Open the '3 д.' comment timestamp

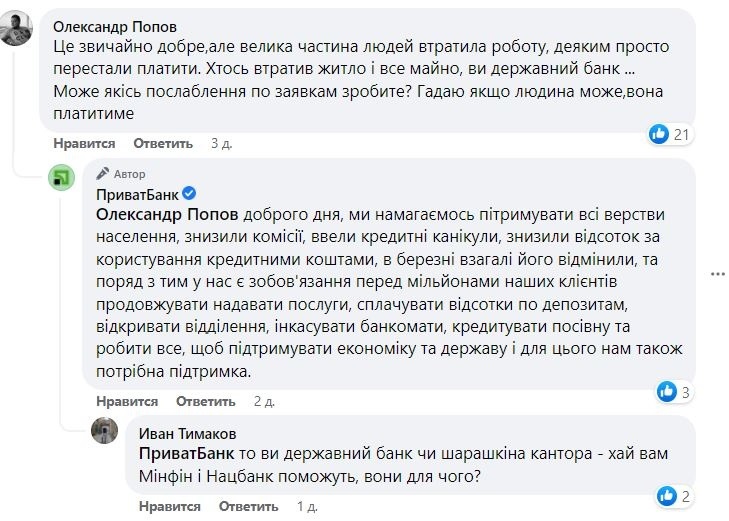[221, 143]
